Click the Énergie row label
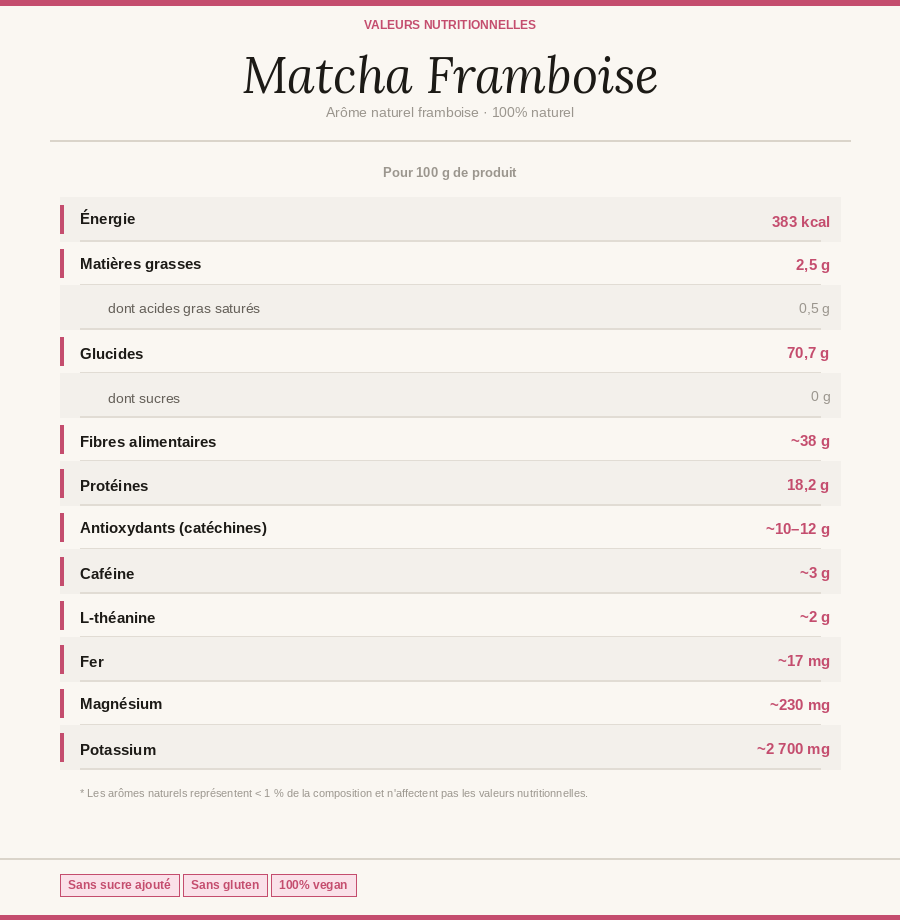The image size is (900, 920). point(108,219)
